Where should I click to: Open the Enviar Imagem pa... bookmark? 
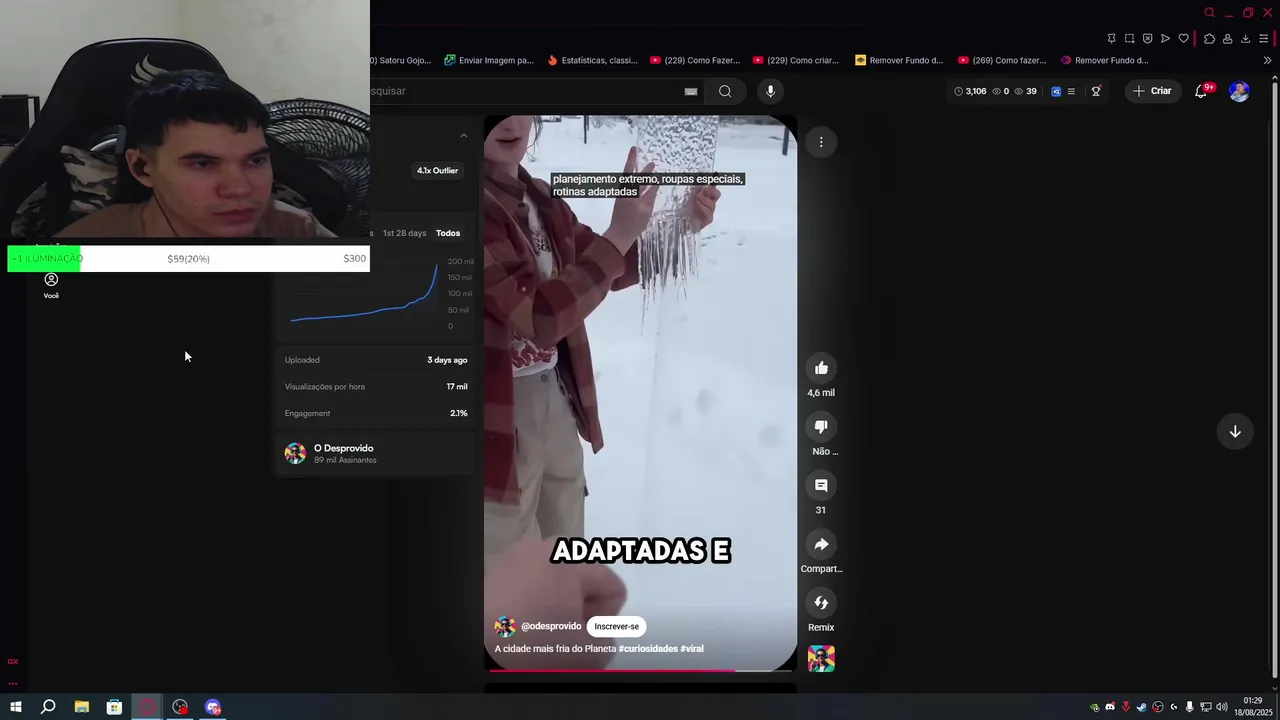[x=489, y=60]
